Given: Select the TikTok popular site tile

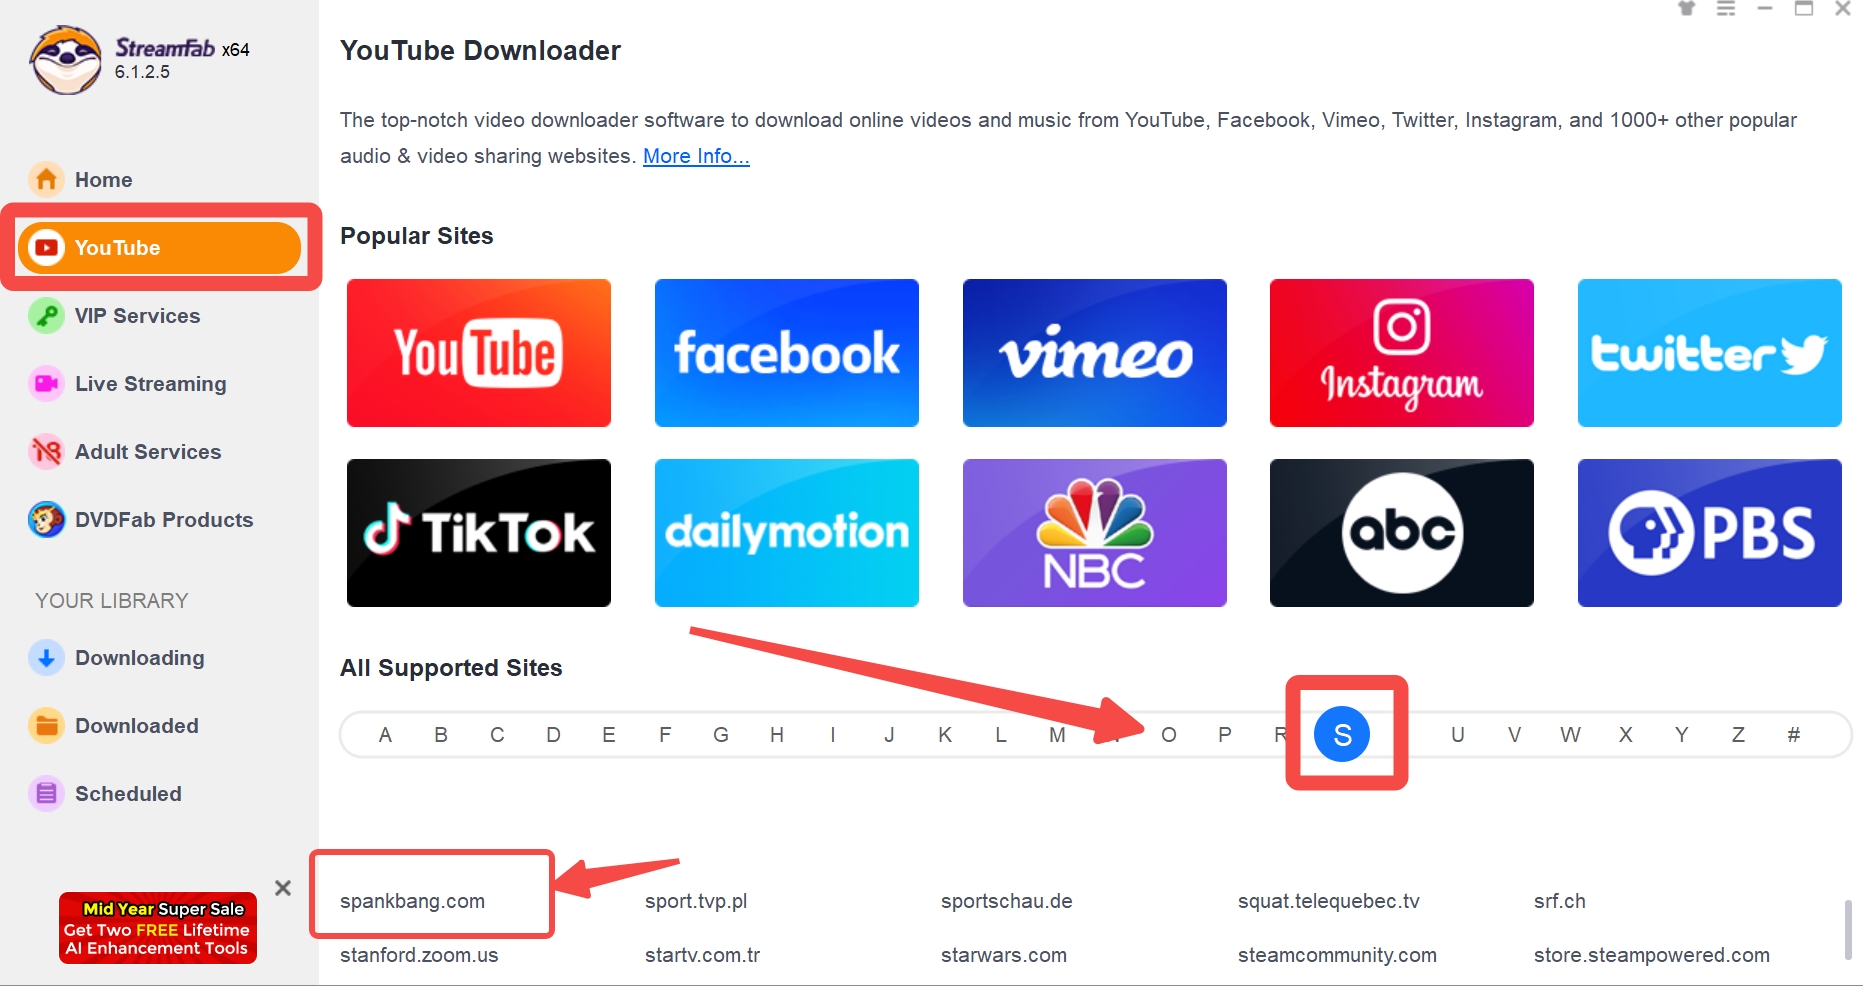Looking at the screenshot, I should pos(478,533).
